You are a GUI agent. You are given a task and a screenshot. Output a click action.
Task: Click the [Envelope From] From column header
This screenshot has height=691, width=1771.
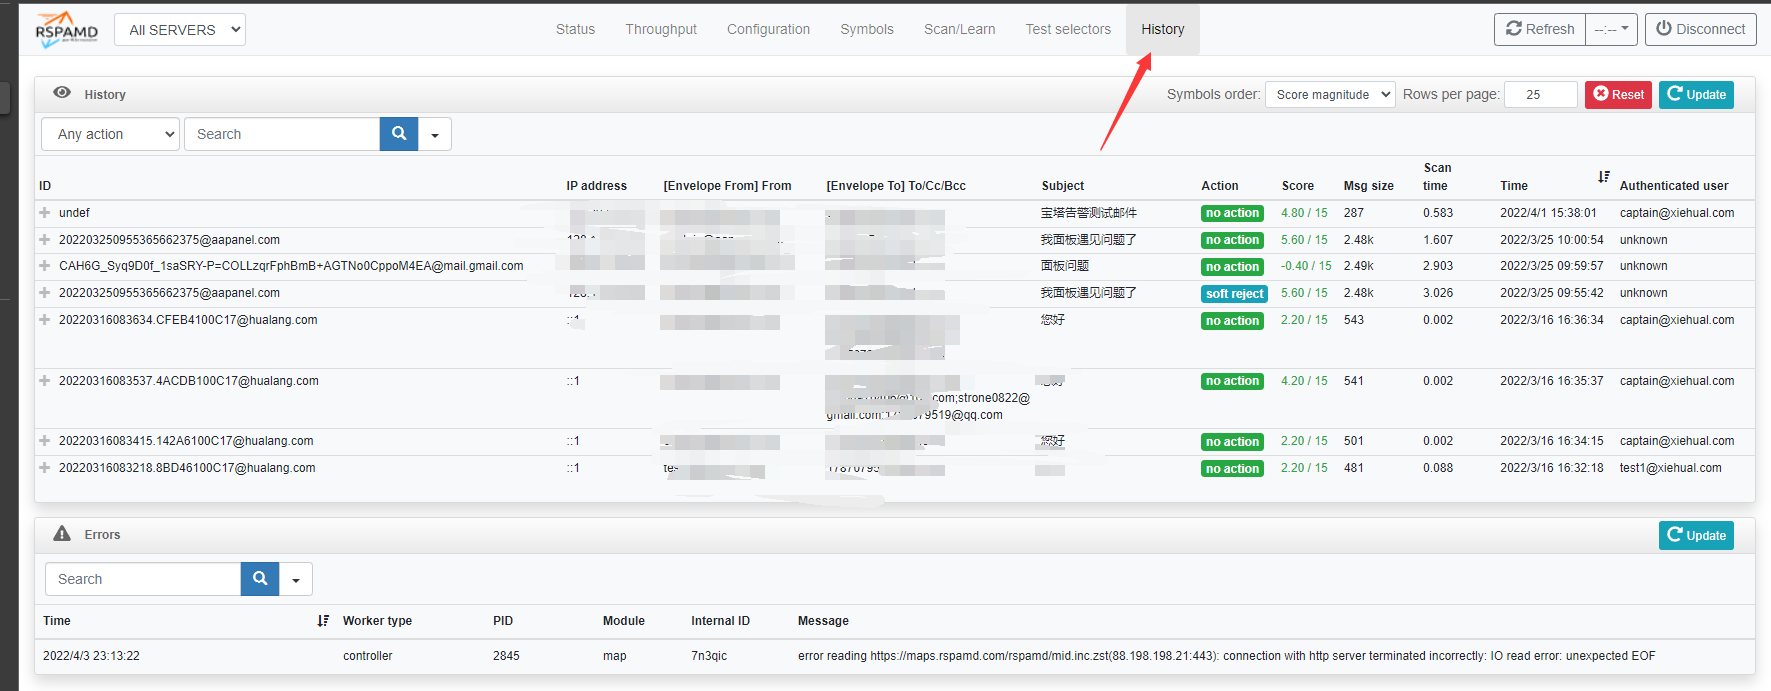tap(727, 186)
